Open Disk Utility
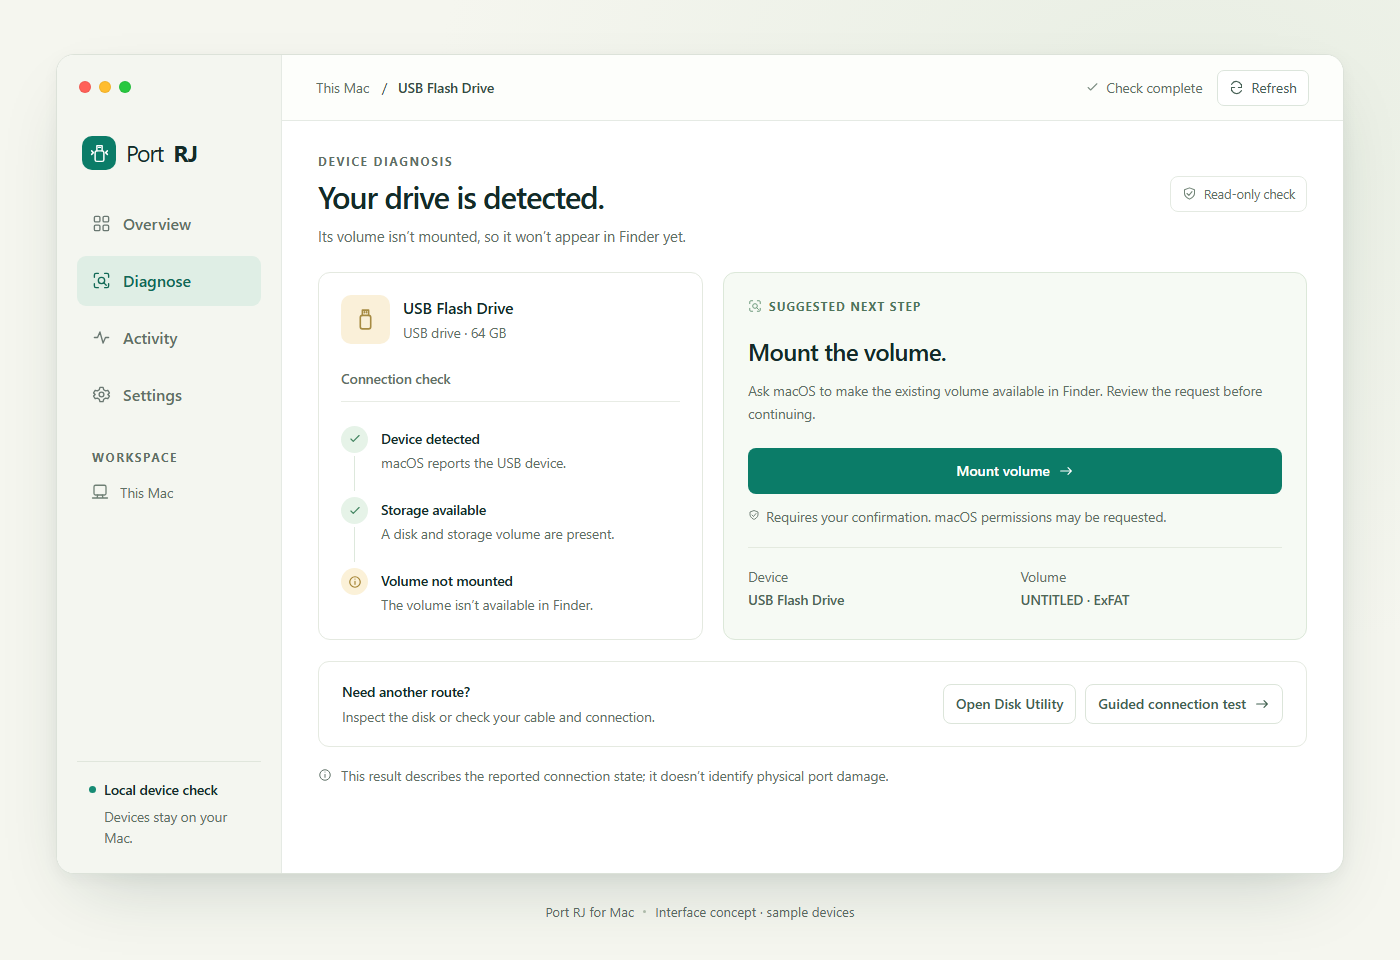1400x960 pixels. [x=1009, y=704]
